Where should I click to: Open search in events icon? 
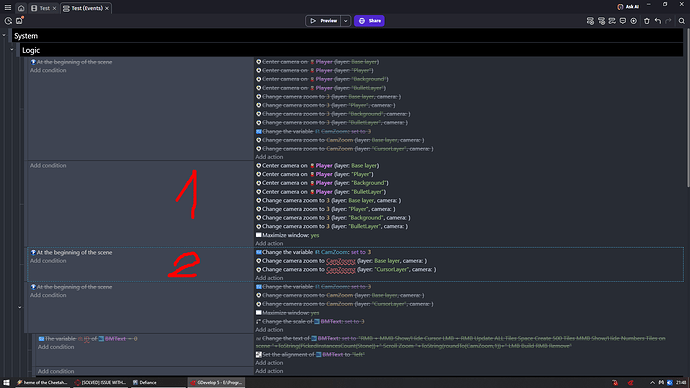[x=681, y=21]
